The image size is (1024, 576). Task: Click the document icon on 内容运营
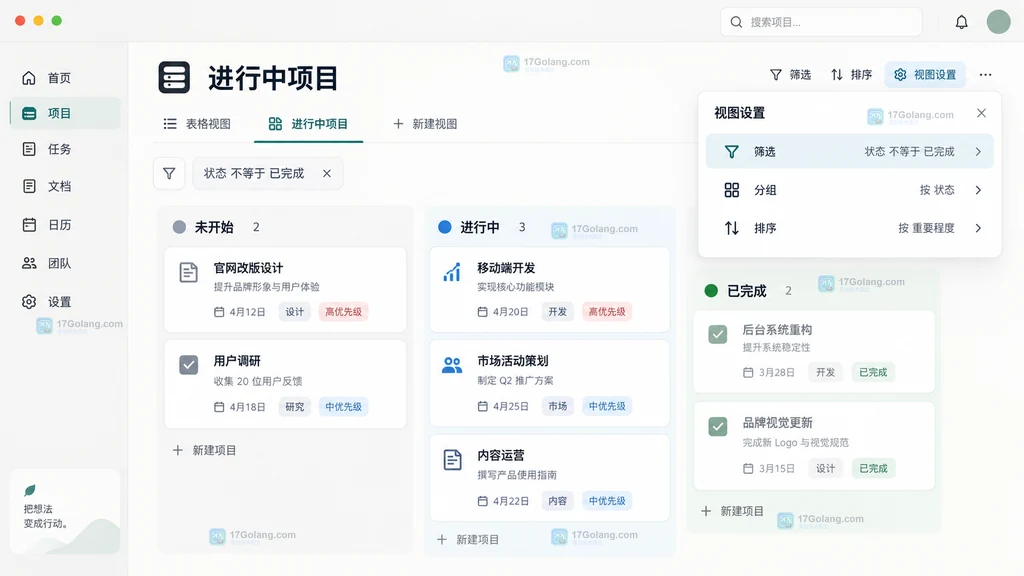[453, 460]
